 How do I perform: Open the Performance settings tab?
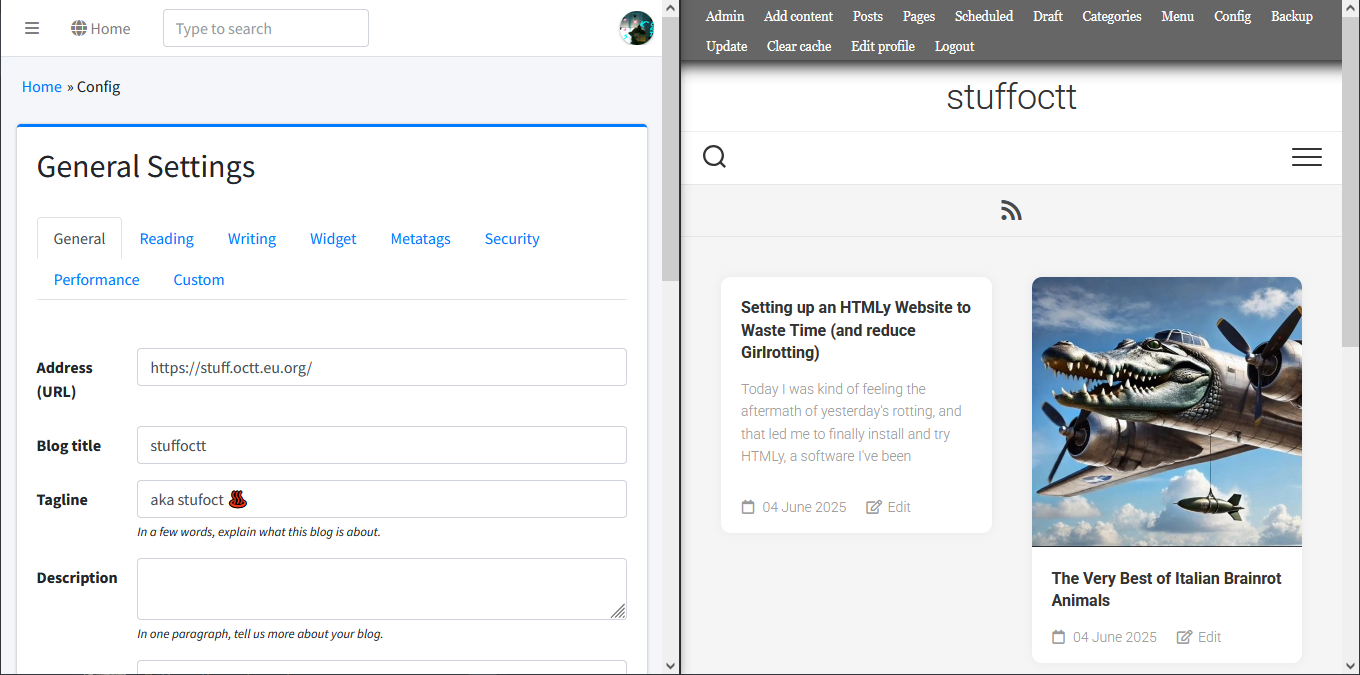(x=97, y=280)
